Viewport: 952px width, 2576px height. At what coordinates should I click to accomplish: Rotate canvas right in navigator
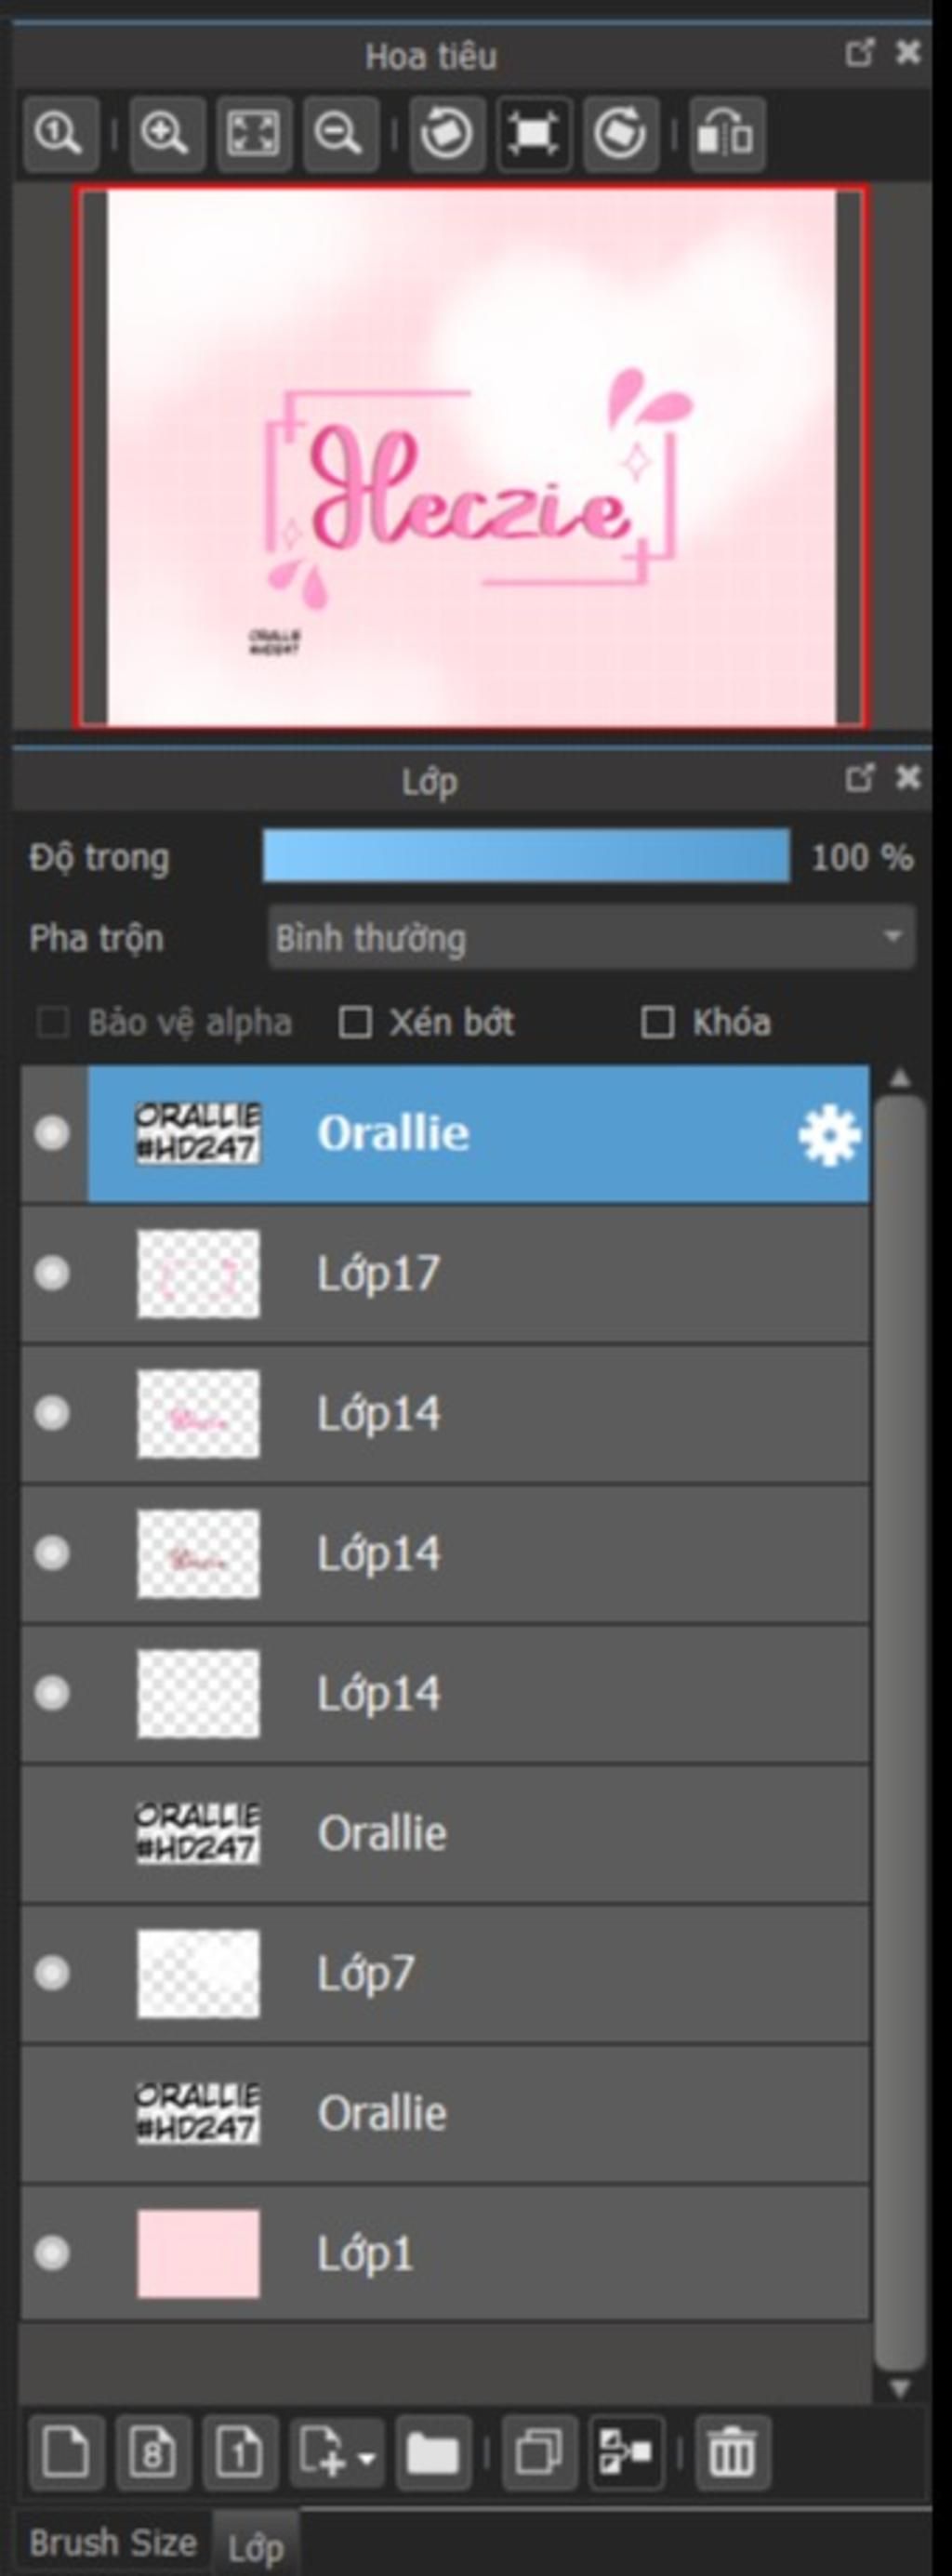[x=620, y=134]
